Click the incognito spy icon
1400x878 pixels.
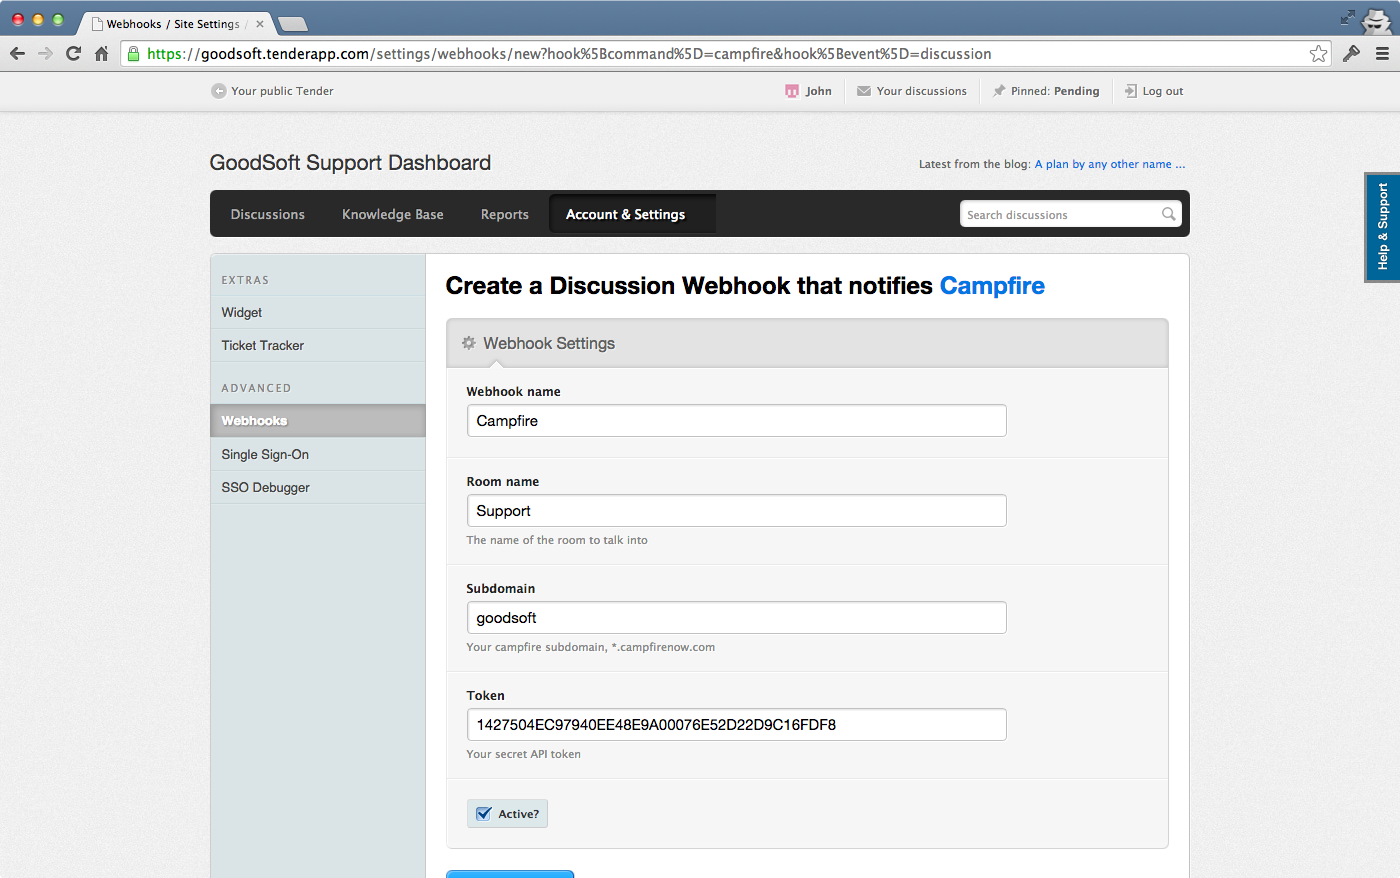(x=1377, y=21)
